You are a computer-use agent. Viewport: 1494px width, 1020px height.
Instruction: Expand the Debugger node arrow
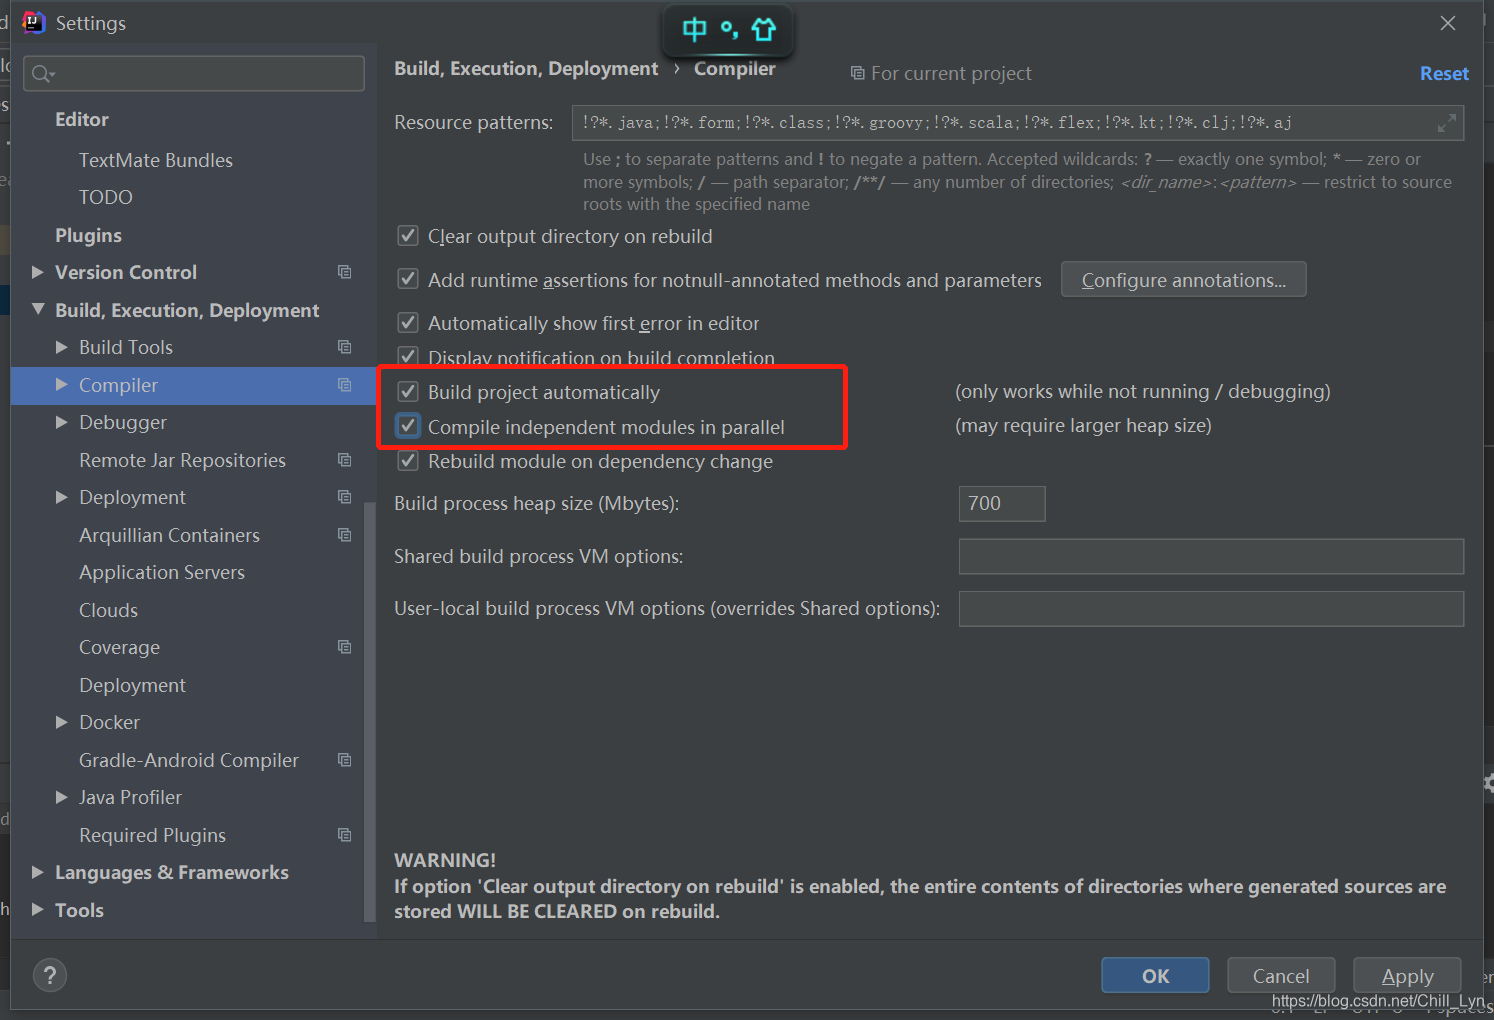tap(61, 422)
